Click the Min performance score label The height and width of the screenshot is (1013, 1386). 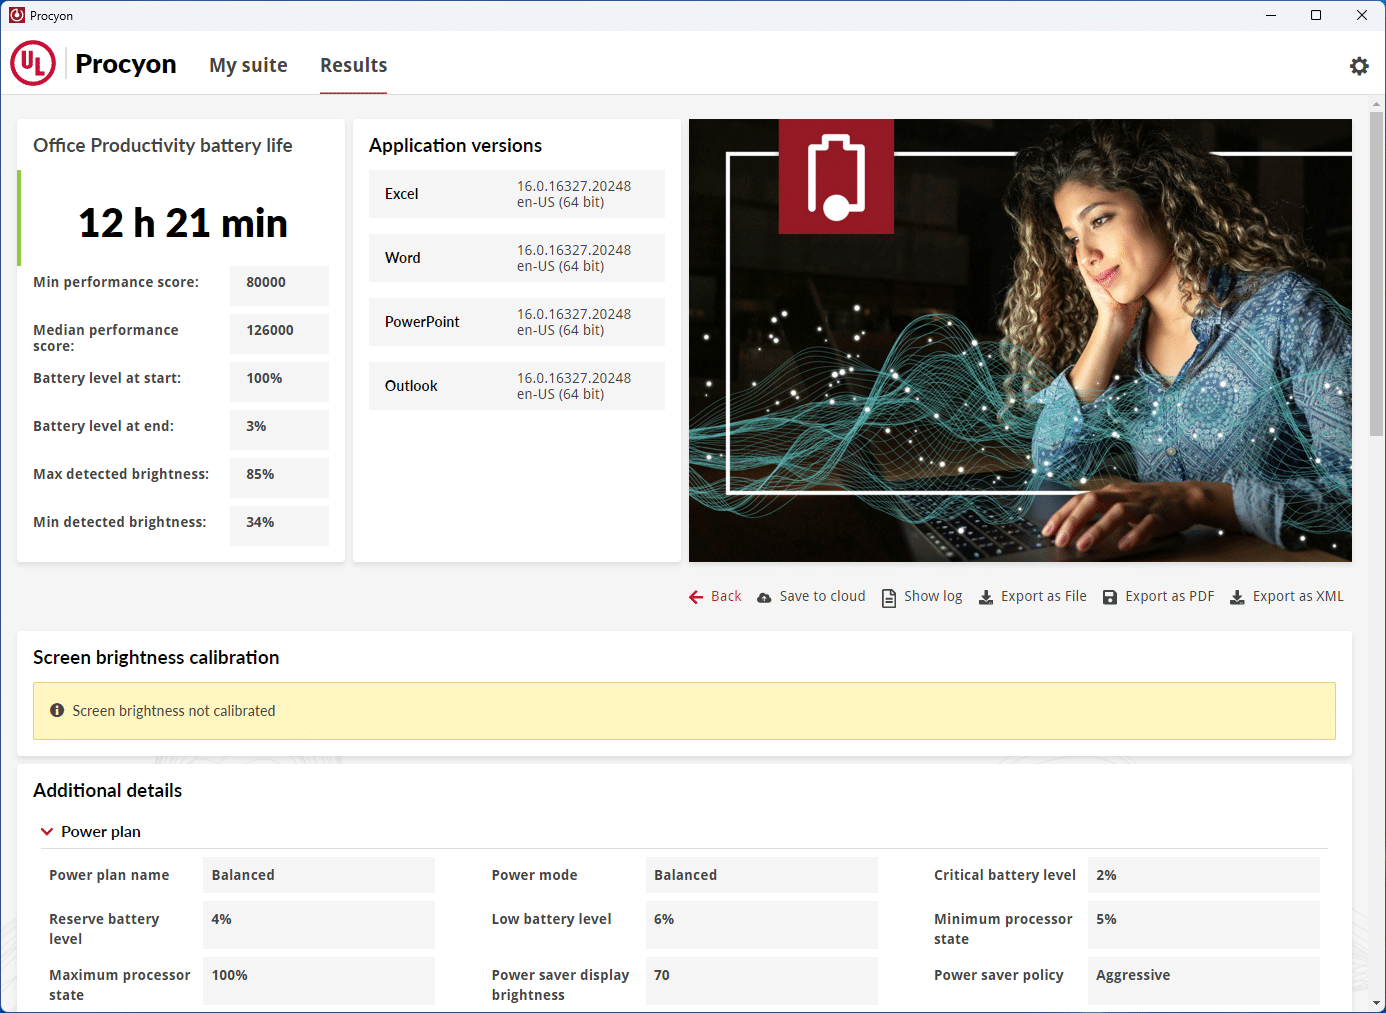point(116,283)
